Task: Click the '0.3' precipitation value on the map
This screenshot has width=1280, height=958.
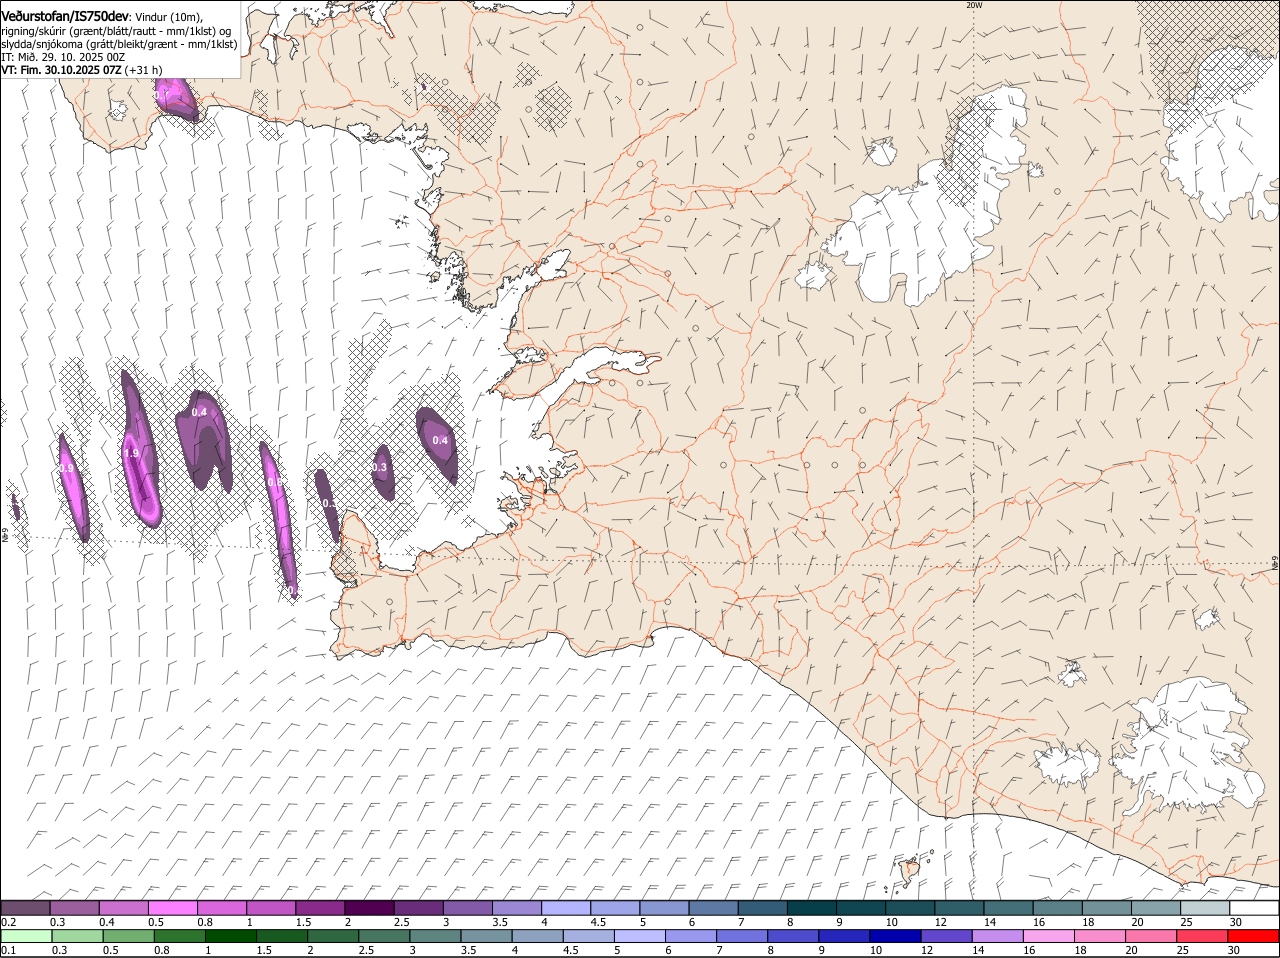Action: pyautogui.click(x=379, y=467)
